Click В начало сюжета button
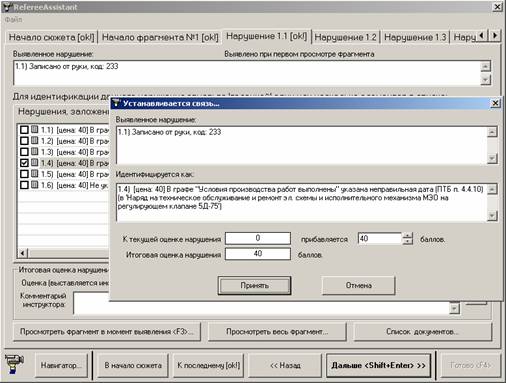506x383 pixels. (133, 365)
